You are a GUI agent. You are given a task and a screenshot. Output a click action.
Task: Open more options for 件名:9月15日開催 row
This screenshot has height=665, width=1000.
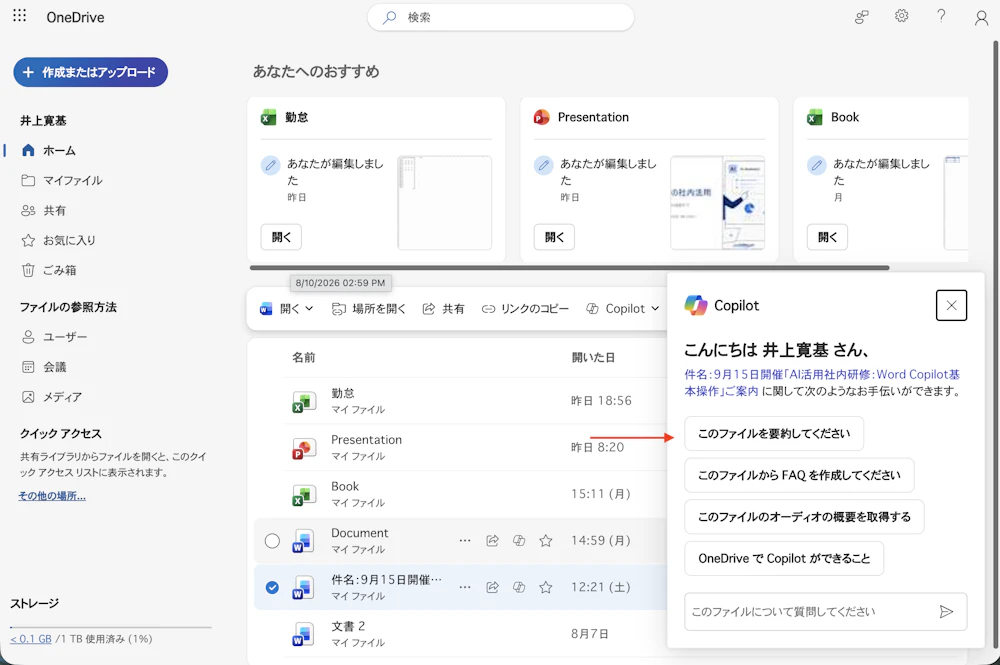[x=465, y=587]
